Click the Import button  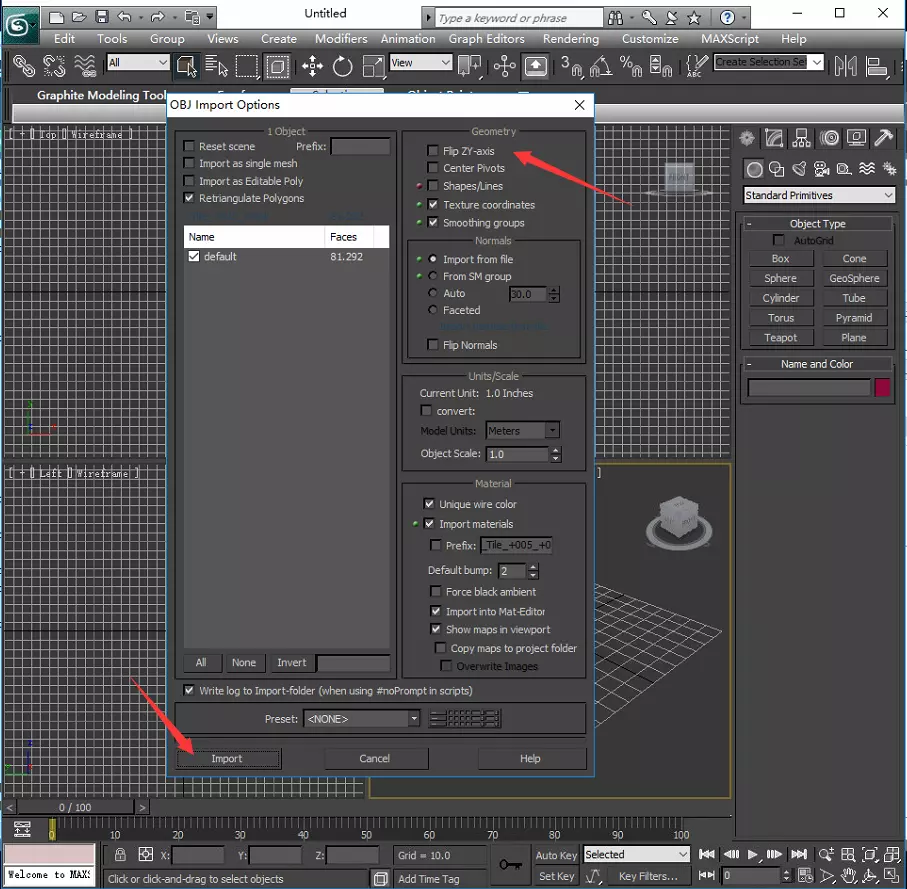click(228, 758)
